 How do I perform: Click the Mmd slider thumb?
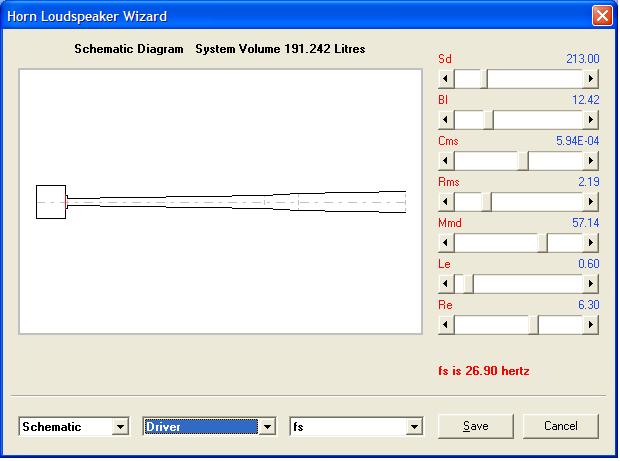pos(542,243)
